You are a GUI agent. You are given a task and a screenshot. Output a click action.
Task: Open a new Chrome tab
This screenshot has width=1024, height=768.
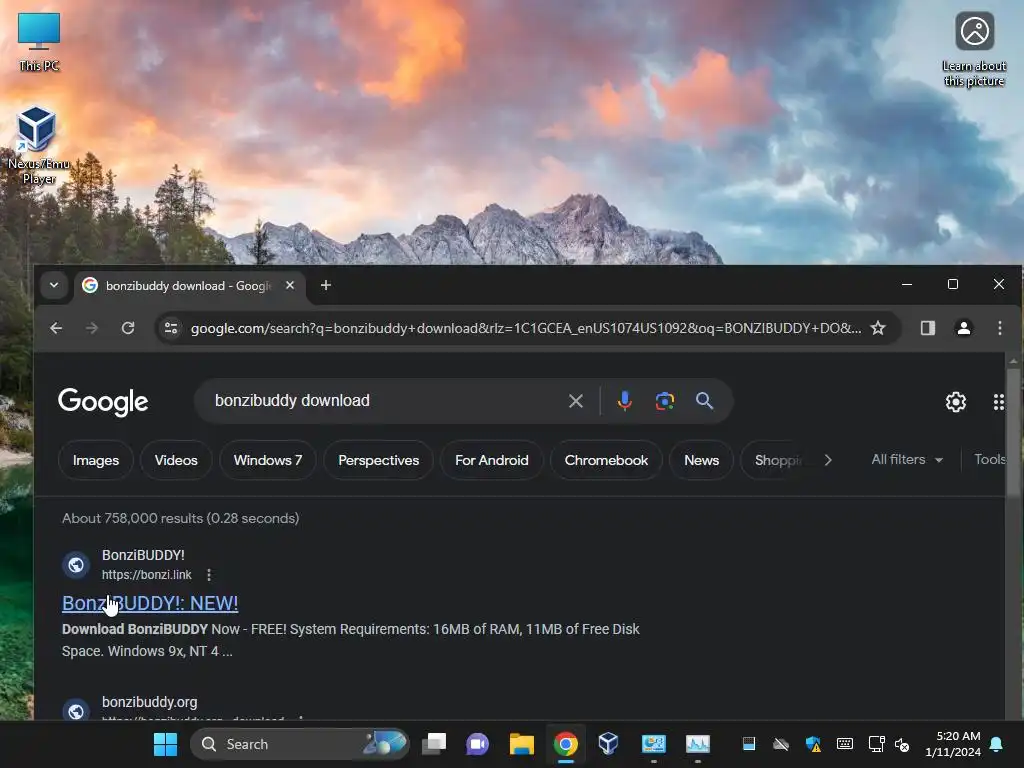[x=326, y=285]
